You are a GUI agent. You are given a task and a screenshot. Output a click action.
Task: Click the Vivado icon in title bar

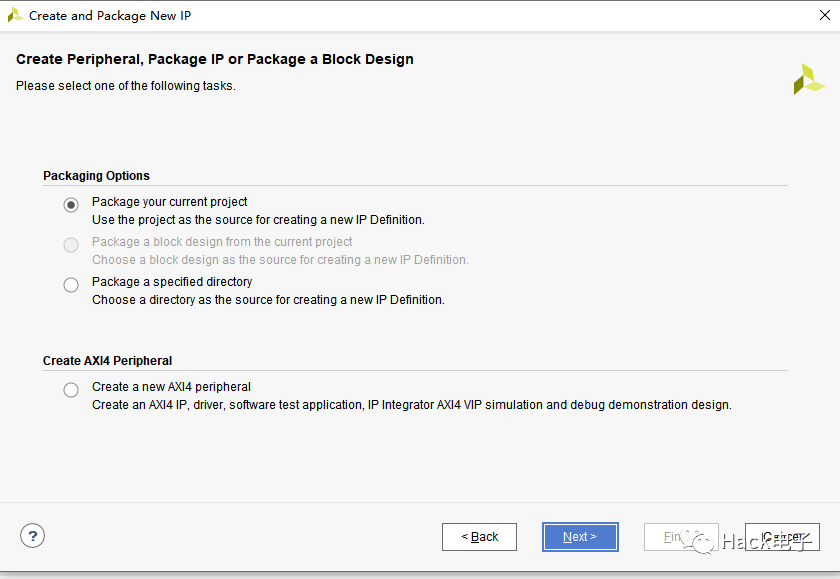[x=15, y=15]
